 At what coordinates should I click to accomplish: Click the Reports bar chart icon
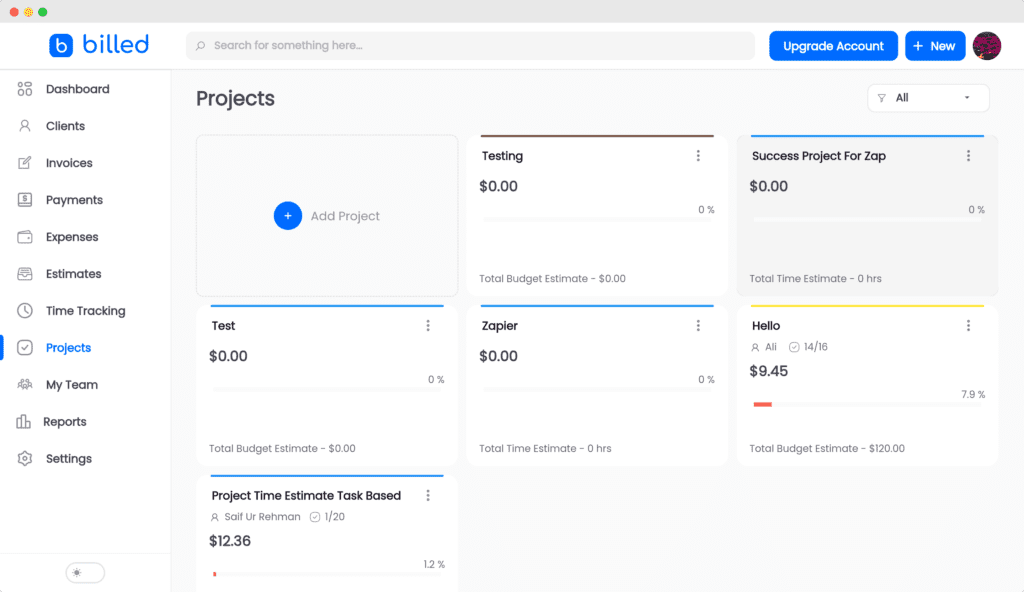(24, 422)
